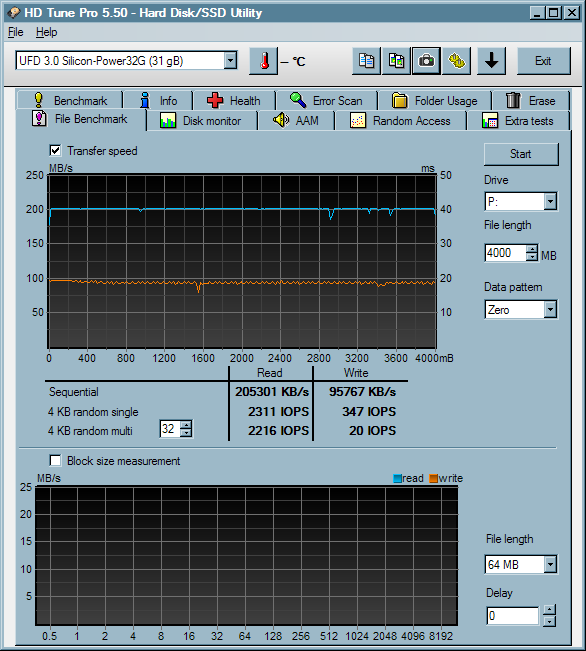This screenshot has width=586, height=651.
Task: Switch to the Info tab
Action: point(158,100)
